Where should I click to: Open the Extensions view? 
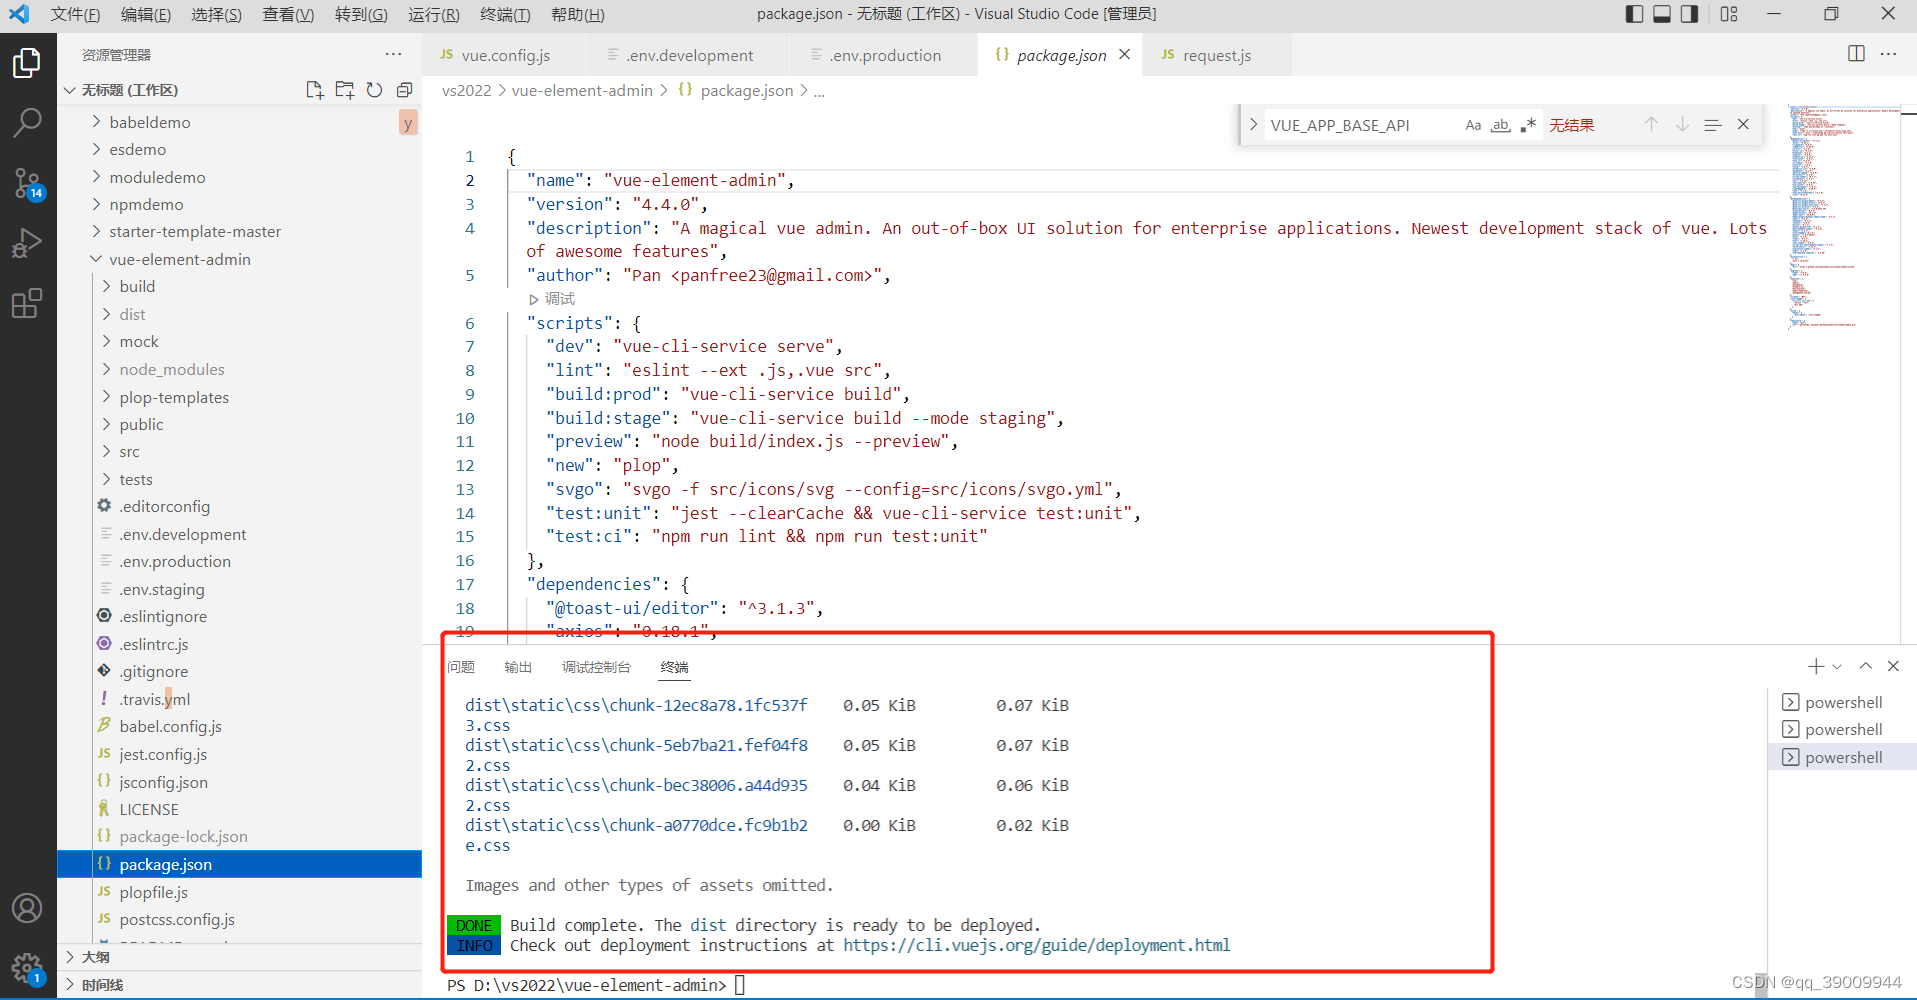pos(27,303)
